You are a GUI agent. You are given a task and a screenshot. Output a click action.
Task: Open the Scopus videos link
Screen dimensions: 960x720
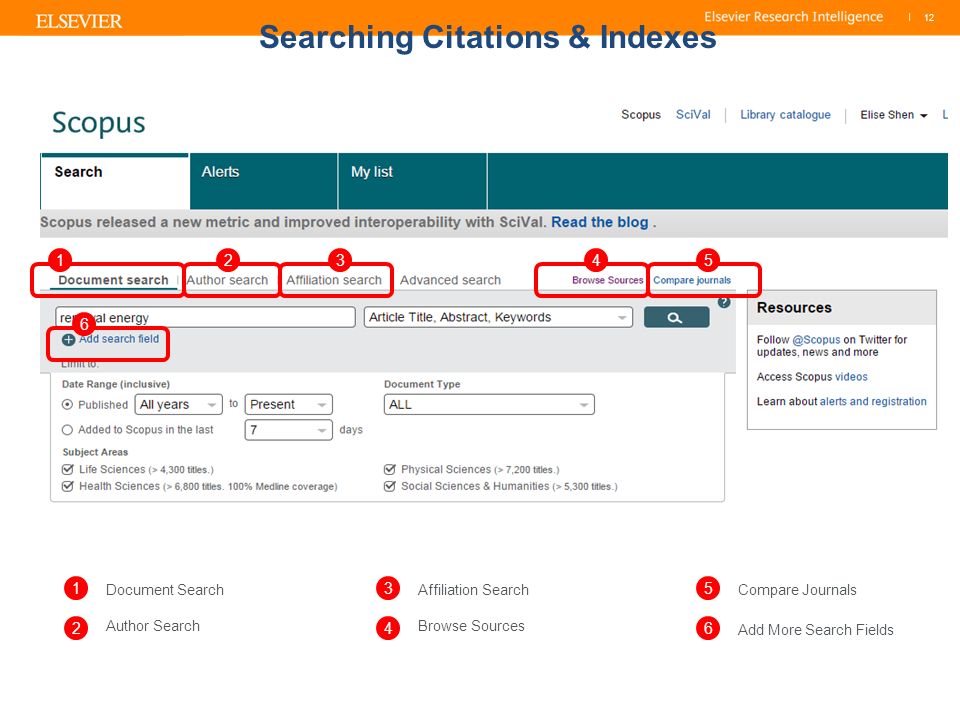pos(851,377)
